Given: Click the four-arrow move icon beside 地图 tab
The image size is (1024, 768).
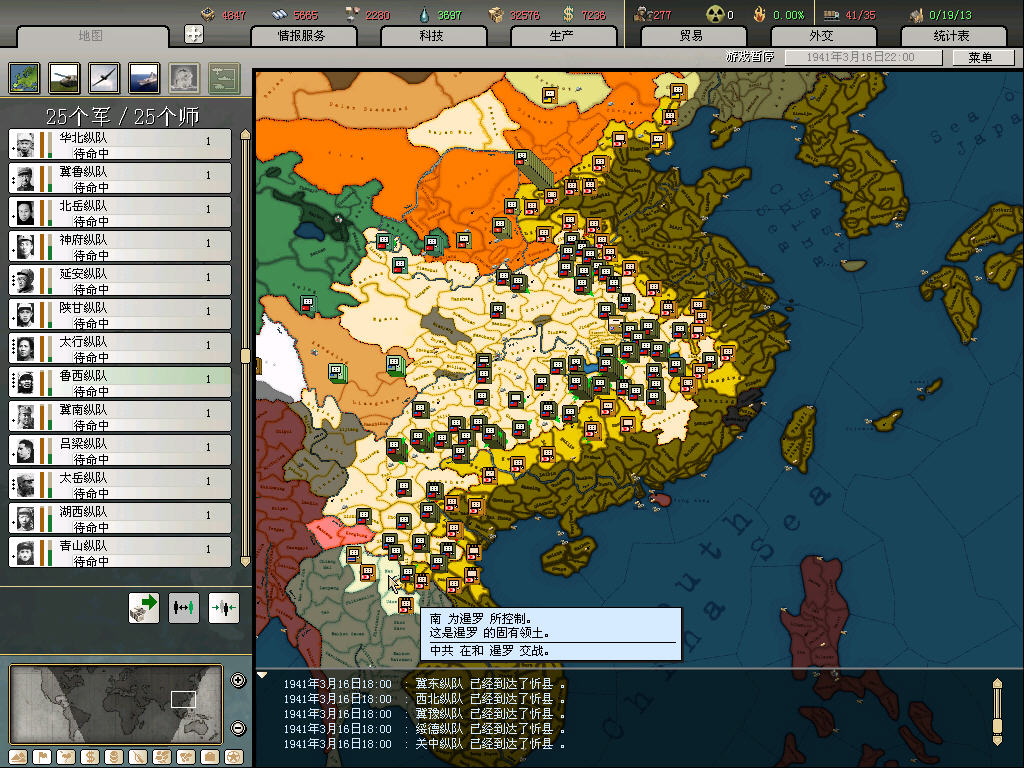Looking at the screenshot, I should tap(194, 34).
